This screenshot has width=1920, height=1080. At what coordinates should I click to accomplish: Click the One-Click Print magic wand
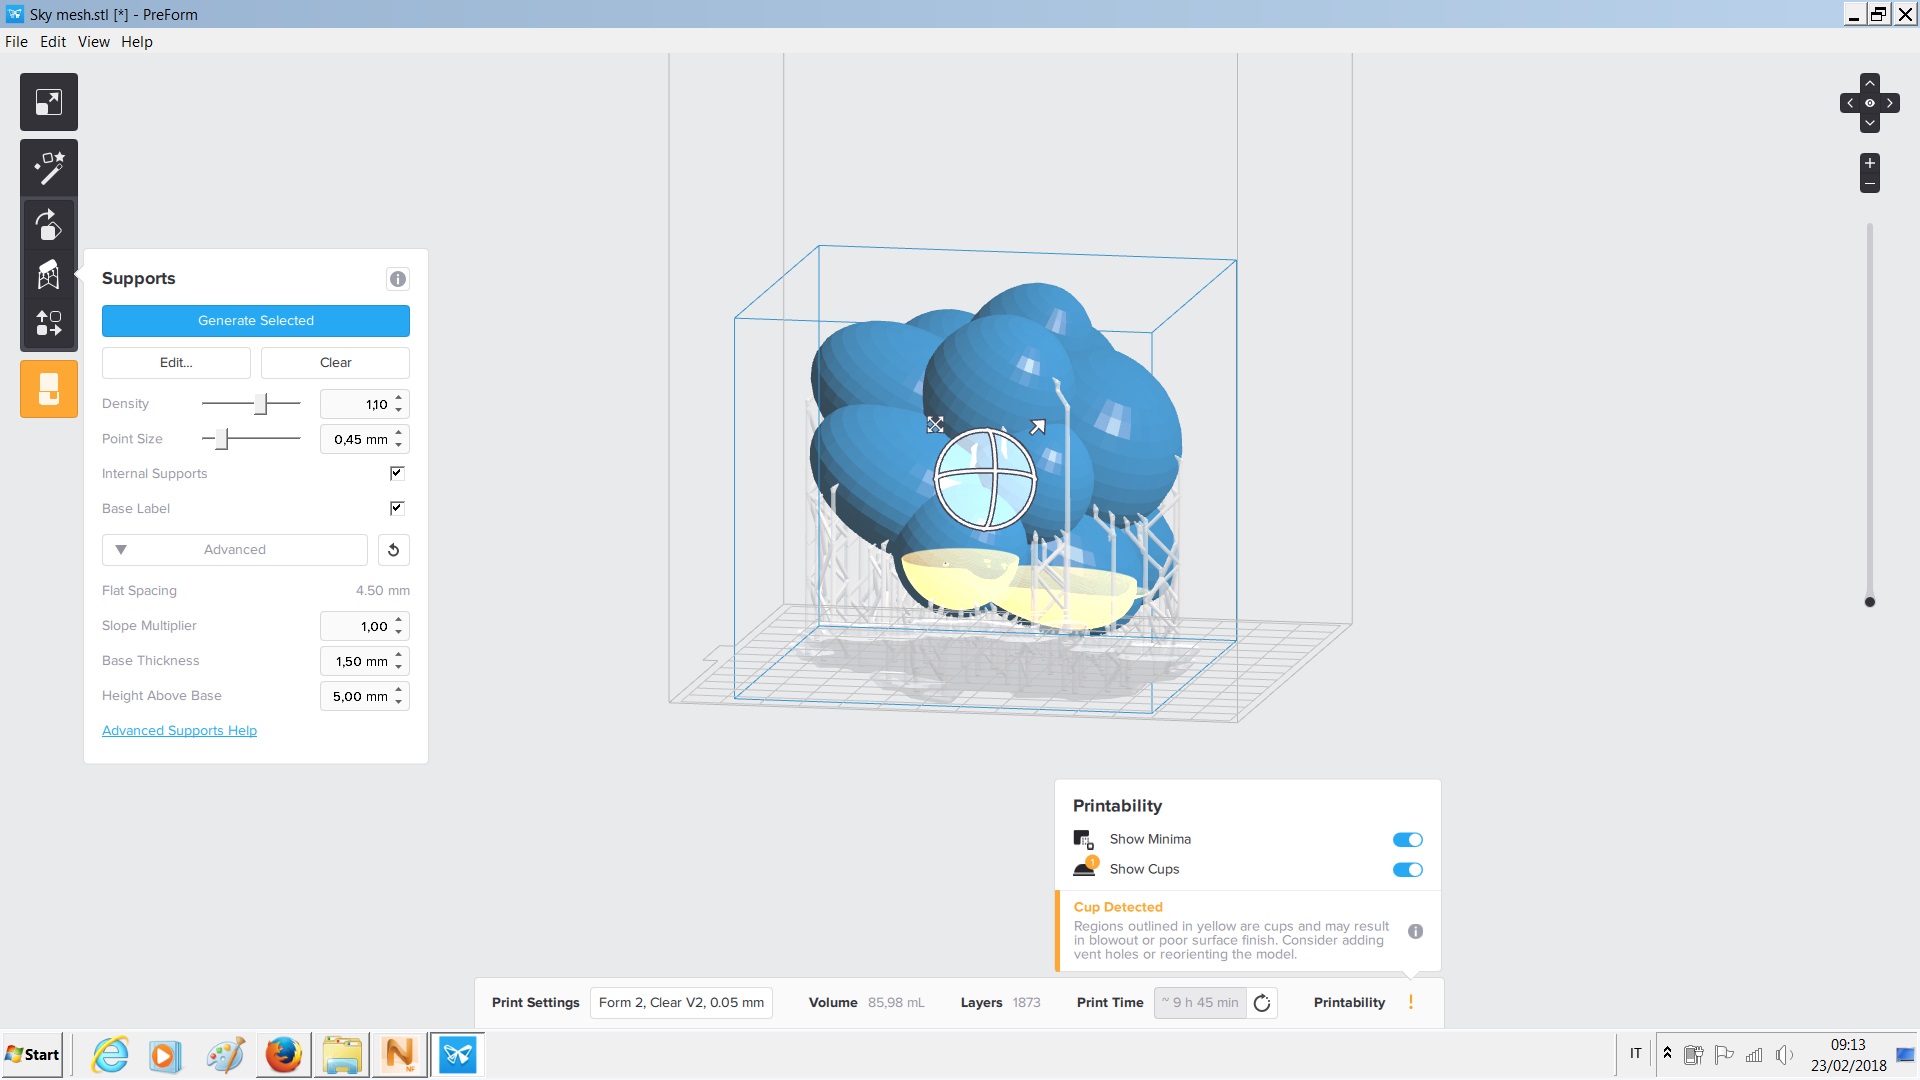point(48,168)
